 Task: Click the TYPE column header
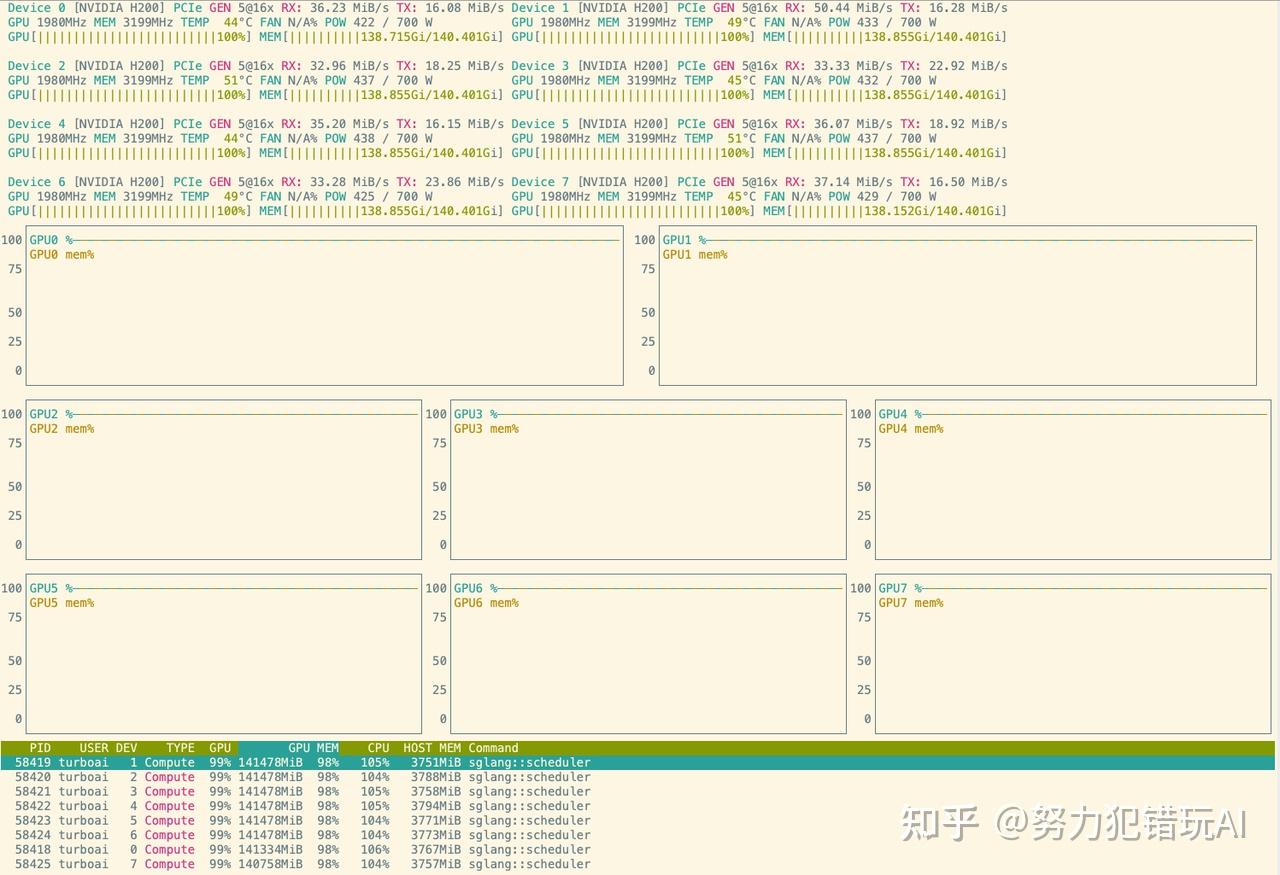[x=179, y=747]
